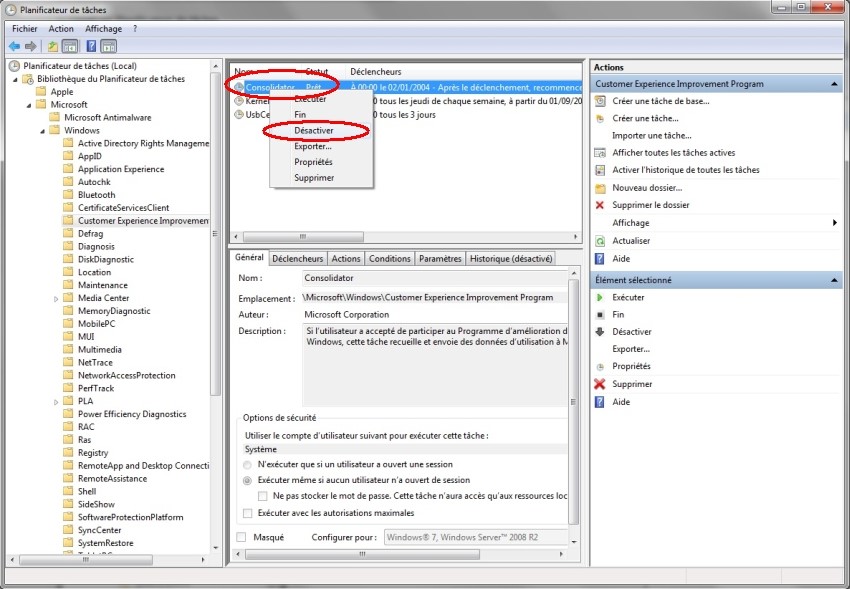The width and height of the screenshot is (850, 589).
Task: Click Afficher toutes les tâches actives
Action: (x=673, y=153)
